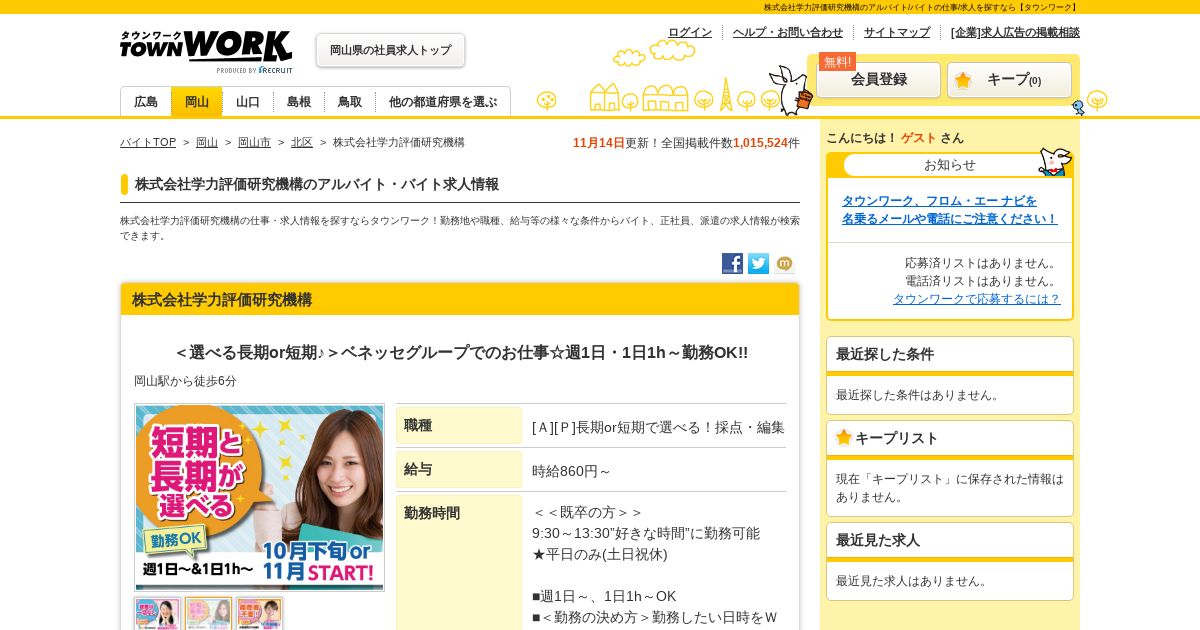Open the キープ(0) list button
This screenshot has width=1200, height=630.
(1009, 80)
